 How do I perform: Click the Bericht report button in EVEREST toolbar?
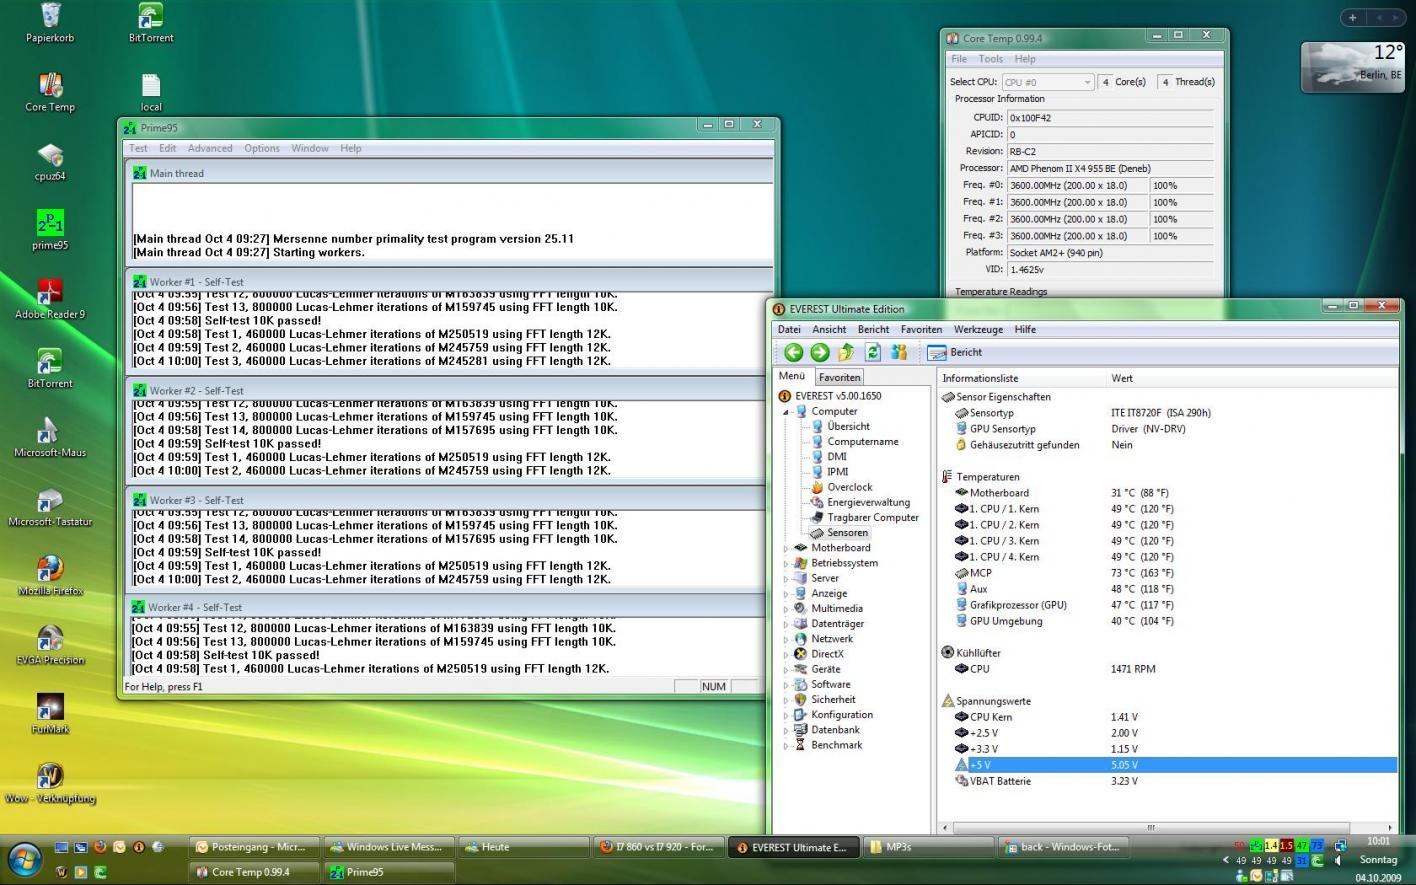click(955, 352)
